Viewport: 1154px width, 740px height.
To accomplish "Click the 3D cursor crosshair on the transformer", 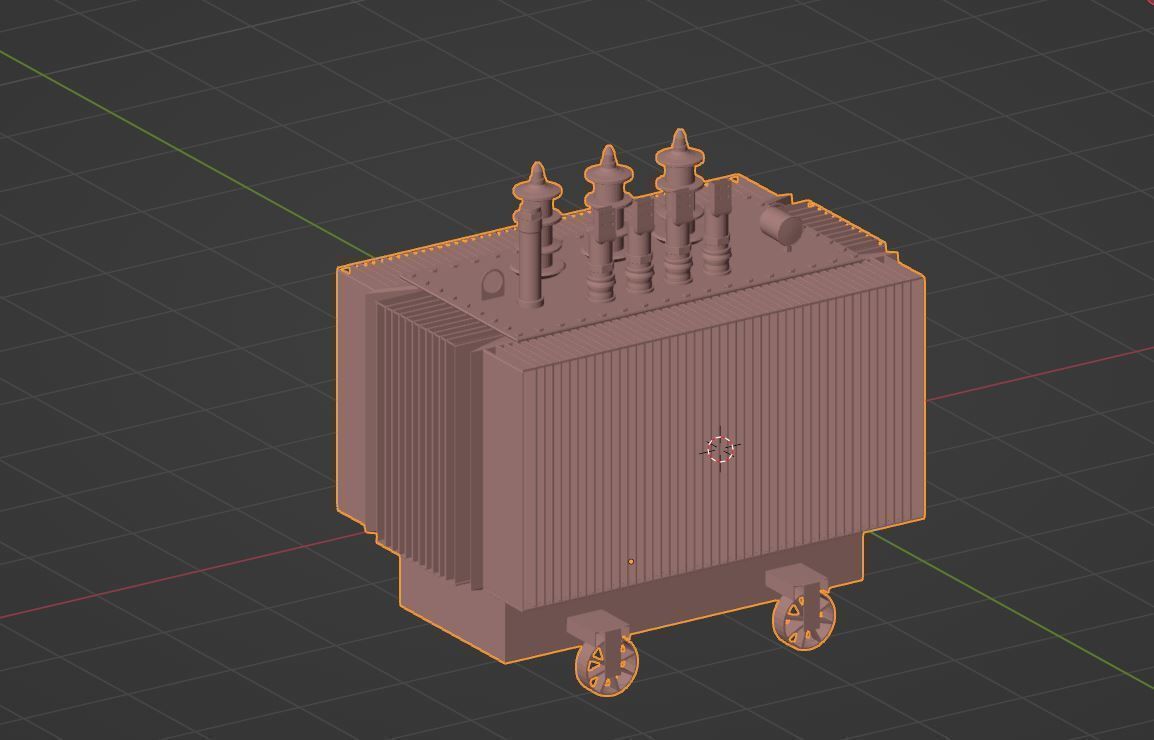I will pos(720,448).
